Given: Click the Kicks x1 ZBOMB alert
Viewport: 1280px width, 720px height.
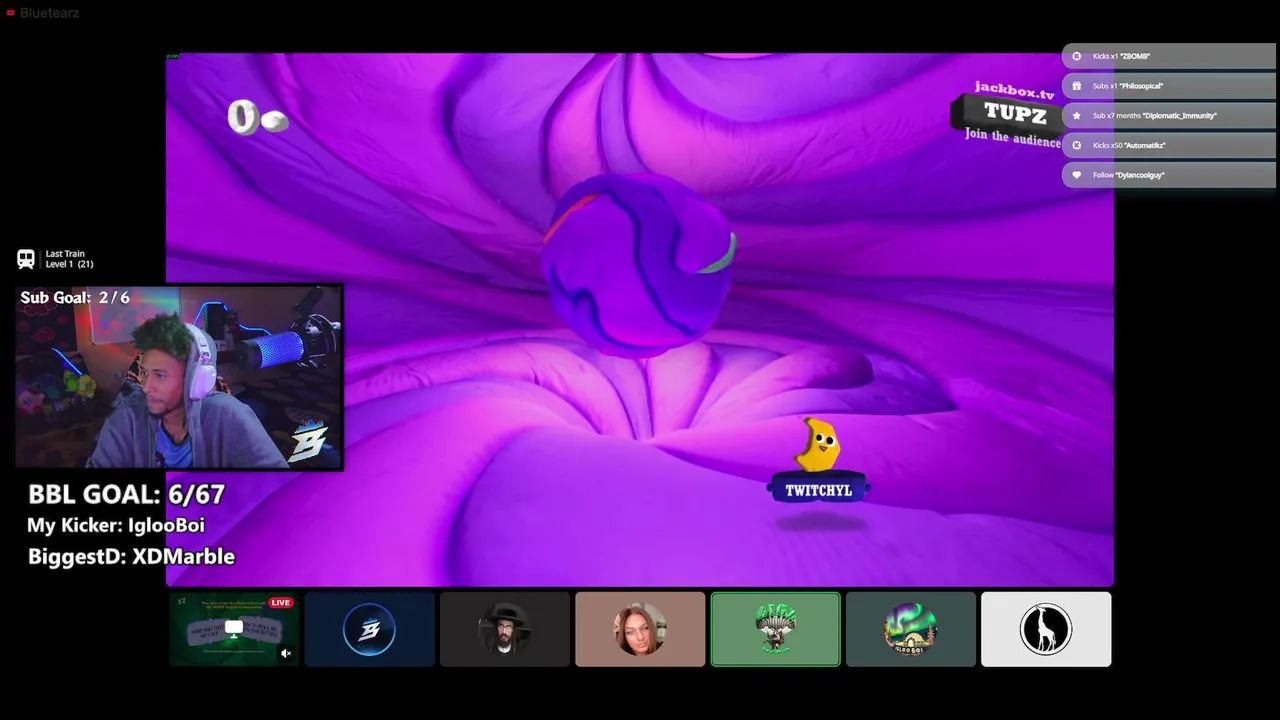Looking at the screenshot, I should 1169,56.
